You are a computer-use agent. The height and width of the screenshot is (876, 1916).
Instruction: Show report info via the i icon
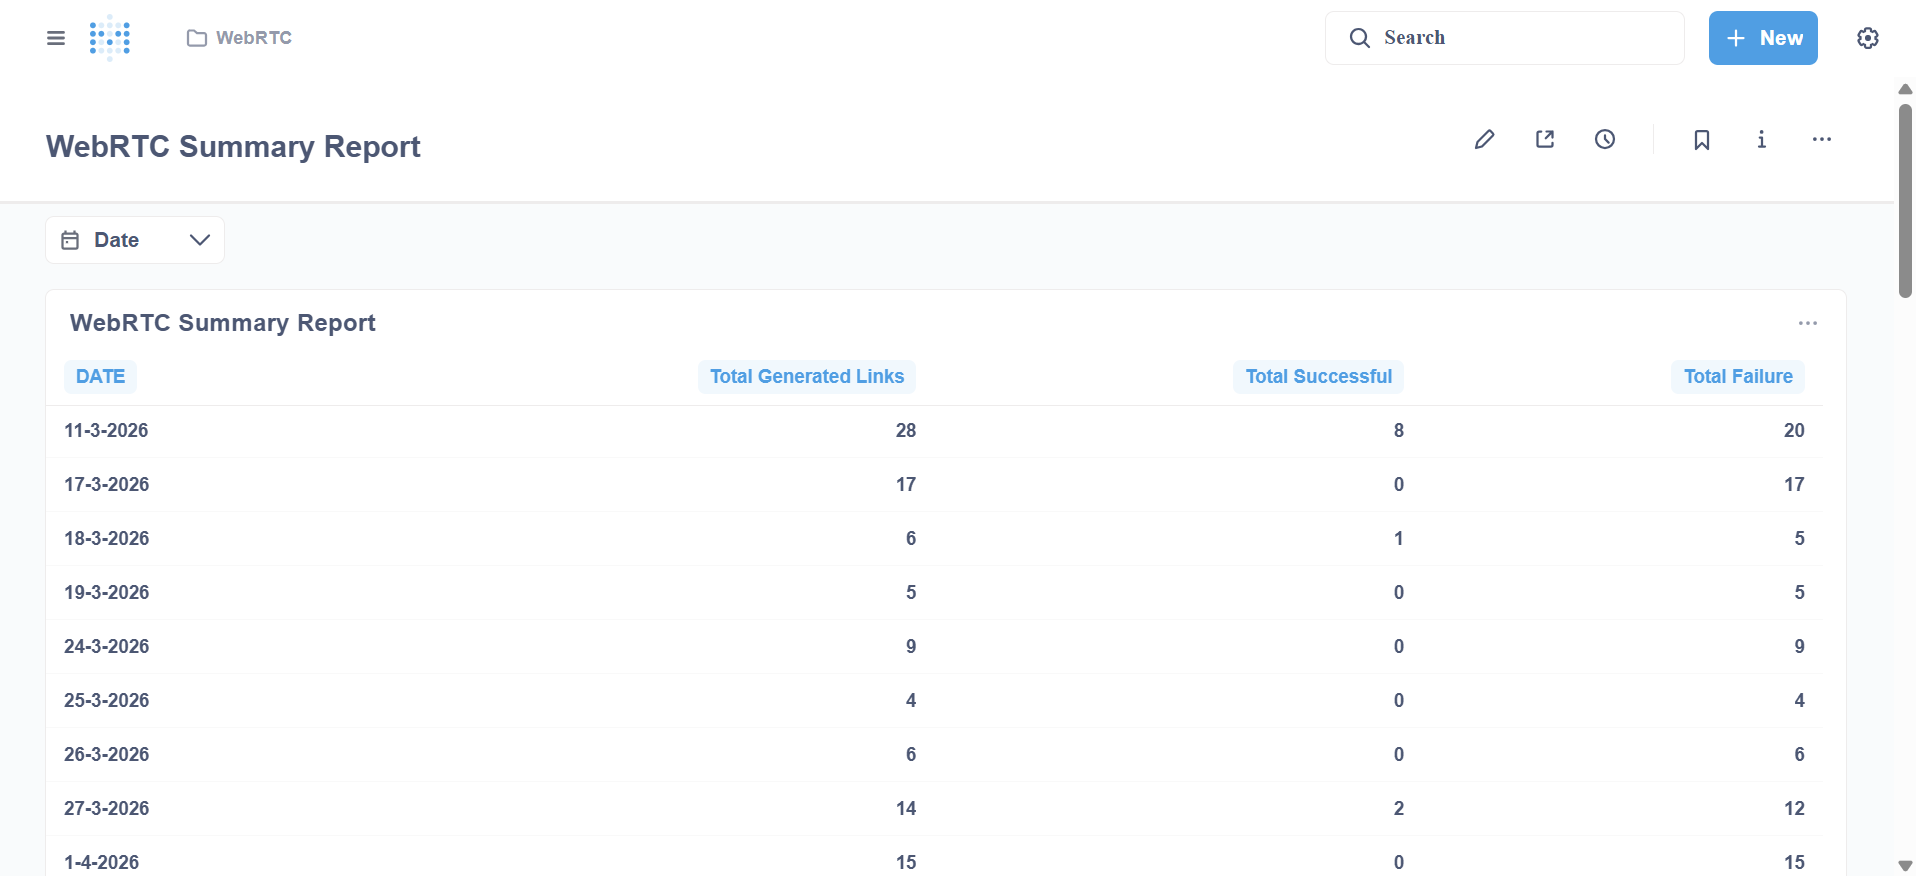[1761, 140]
